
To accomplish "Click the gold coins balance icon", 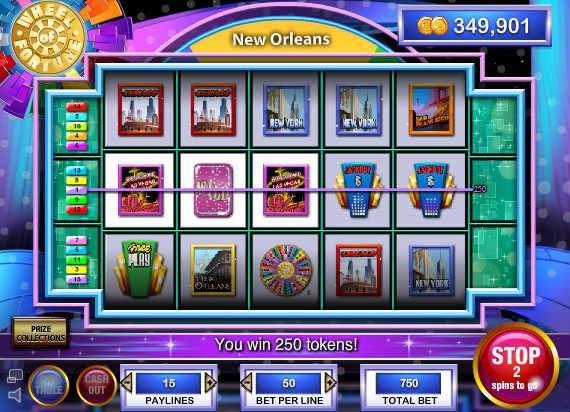I will [432, 26].
